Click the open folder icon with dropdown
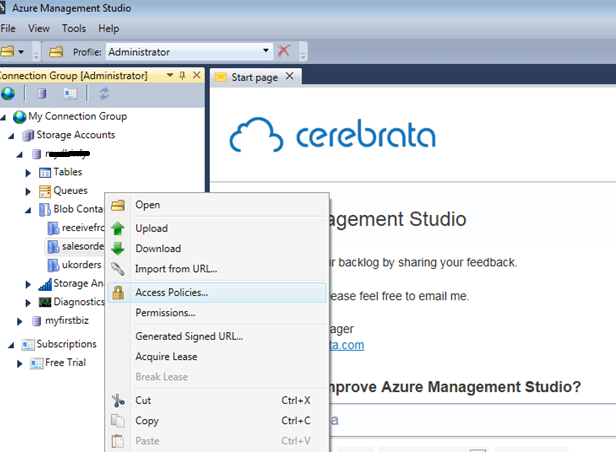 (7, 51)
